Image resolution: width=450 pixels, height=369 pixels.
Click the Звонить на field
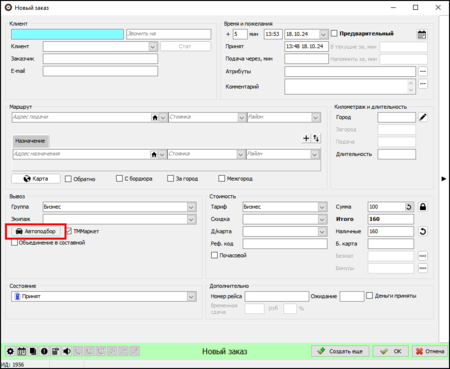pos(169,34)
